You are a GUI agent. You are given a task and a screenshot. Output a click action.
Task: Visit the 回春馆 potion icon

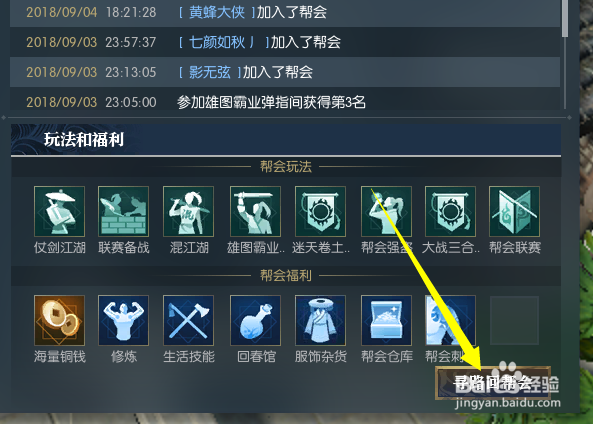click(x=255, y=320)
